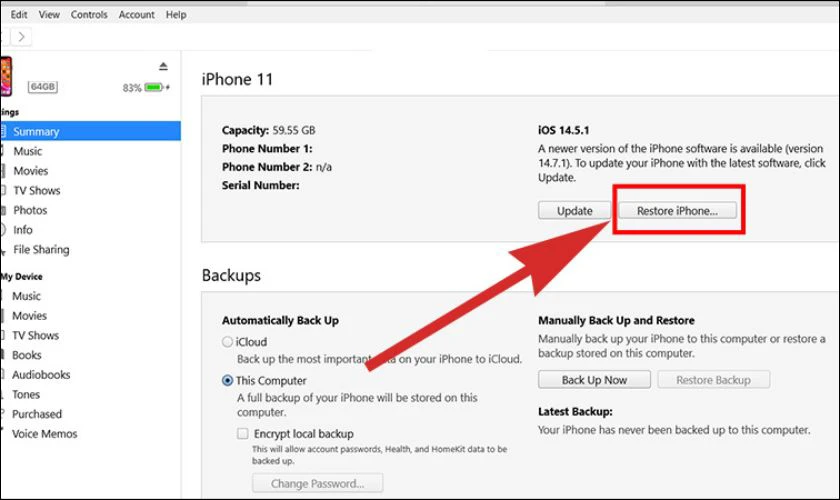The height and width of the screenshot is (500, 840).
Task: Click the Restore Backup button
Action: coord(714,380)
